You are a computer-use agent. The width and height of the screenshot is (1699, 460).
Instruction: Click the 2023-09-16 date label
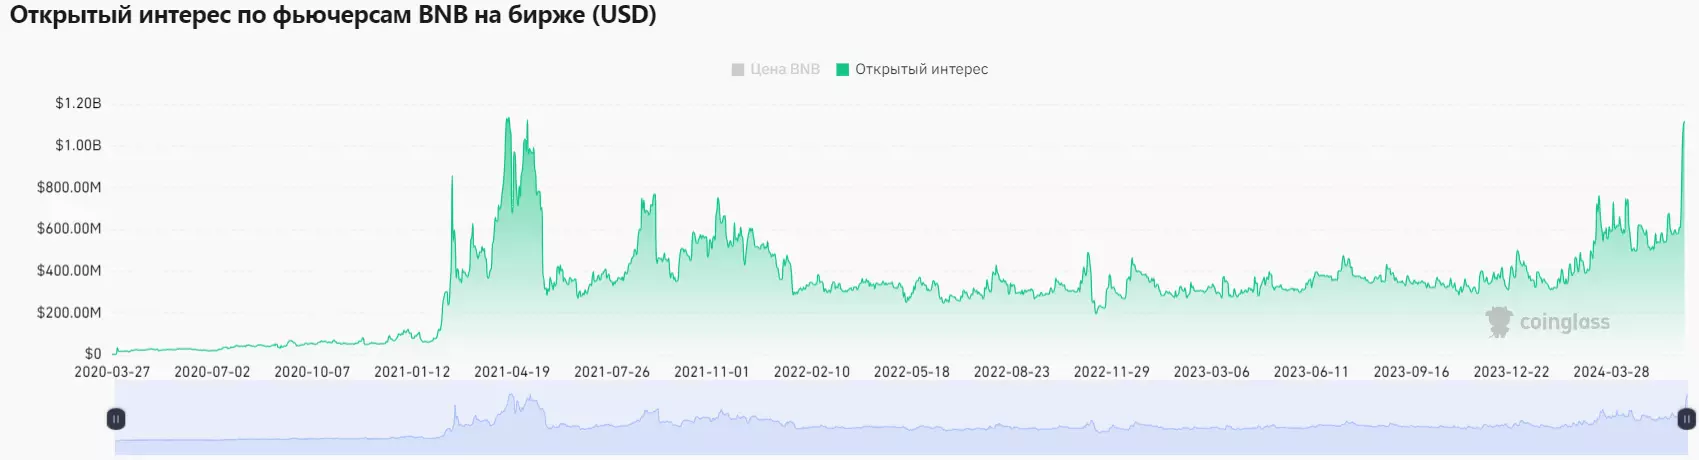(1411, 371)
